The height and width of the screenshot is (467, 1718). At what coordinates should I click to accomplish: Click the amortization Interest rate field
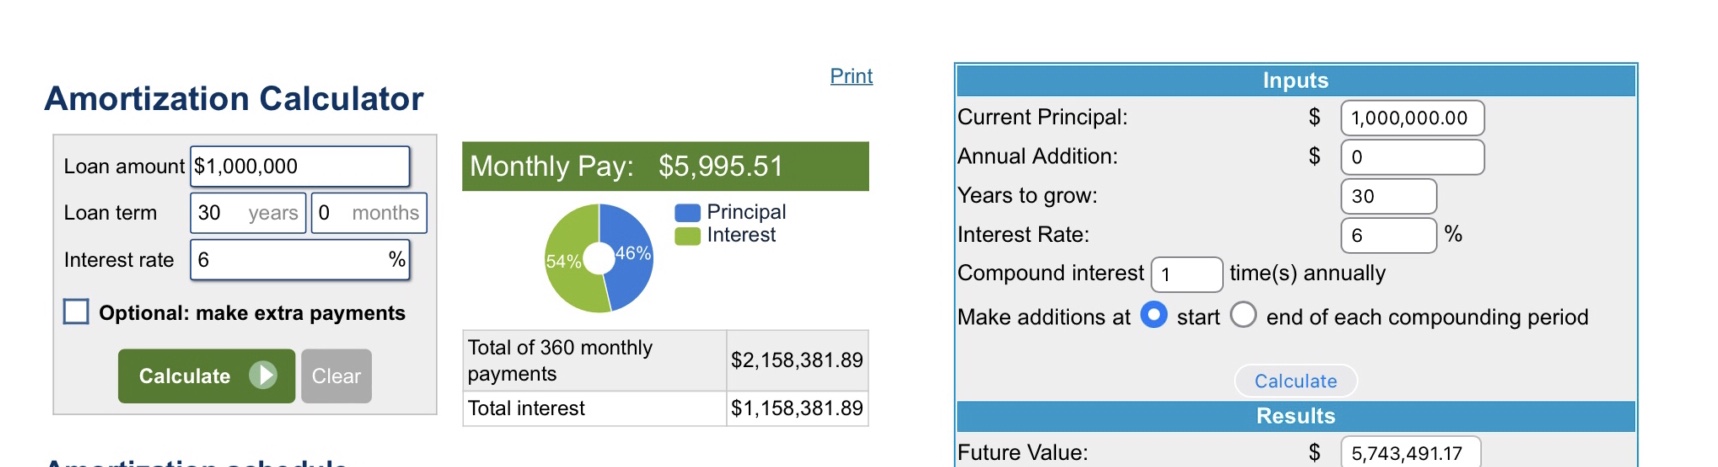pos(290,260)
